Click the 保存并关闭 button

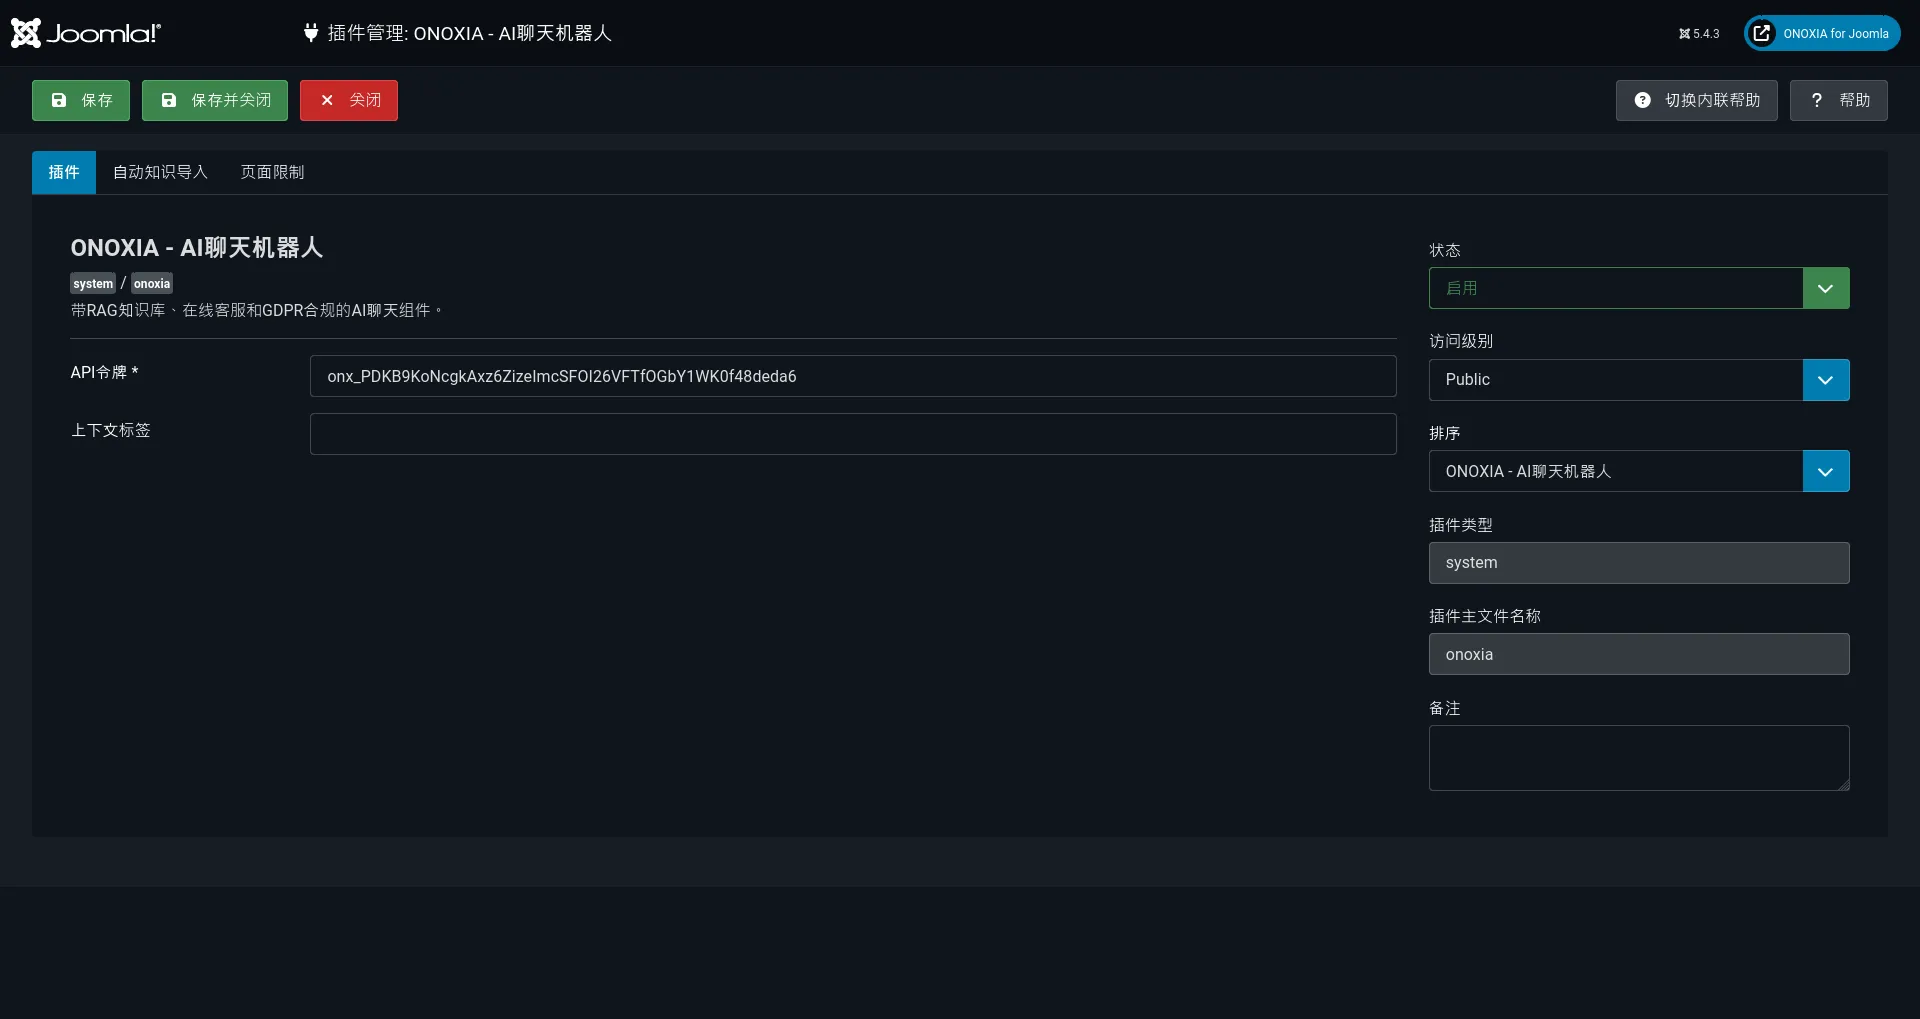point(215,100)
